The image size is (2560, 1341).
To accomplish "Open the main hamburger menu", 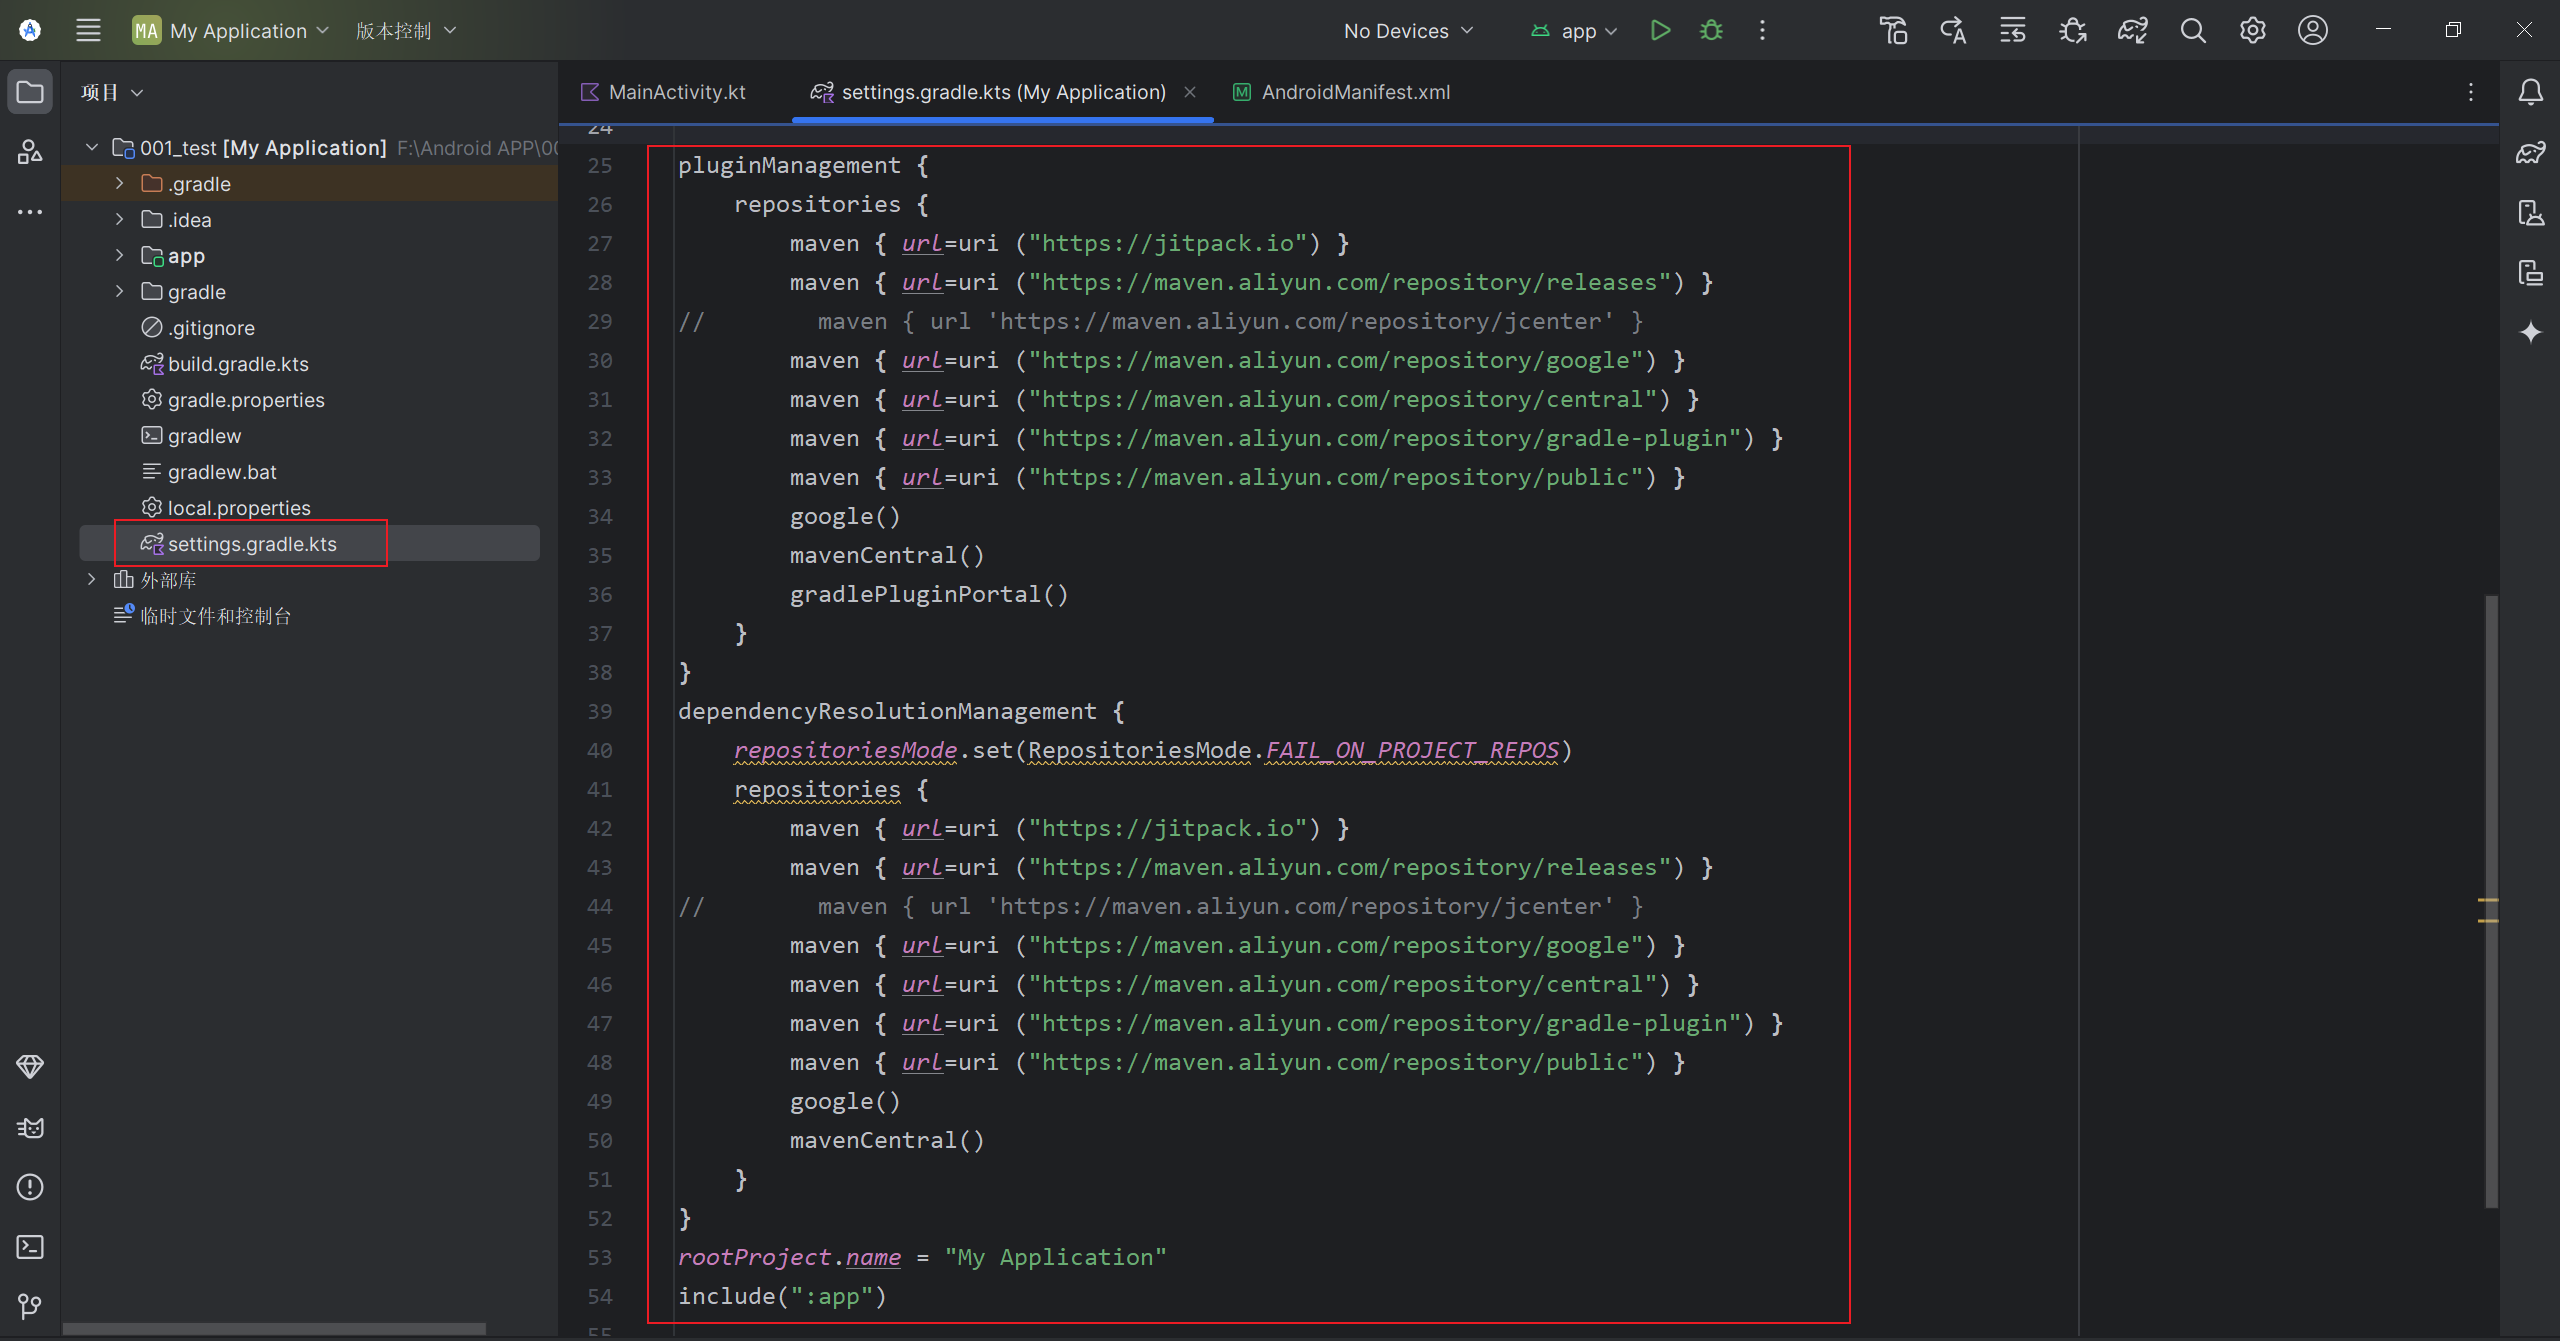I will [x=88, y=30].
